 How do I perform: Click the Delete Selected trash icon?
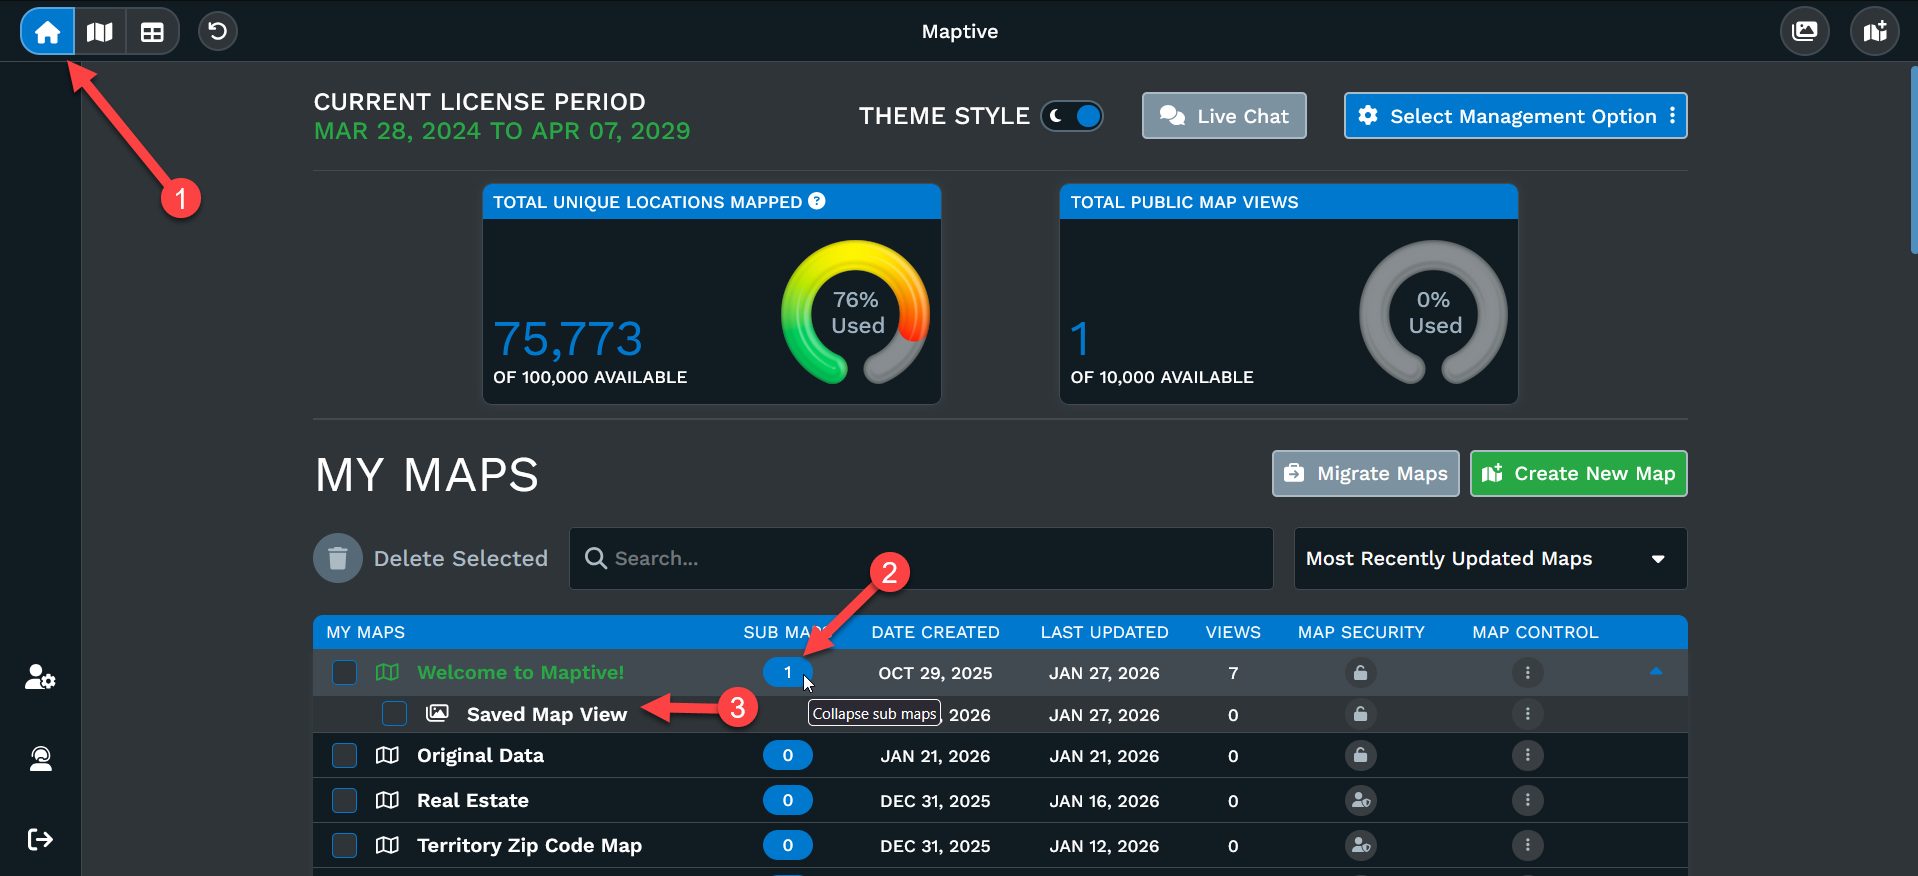tap(338, 558)
